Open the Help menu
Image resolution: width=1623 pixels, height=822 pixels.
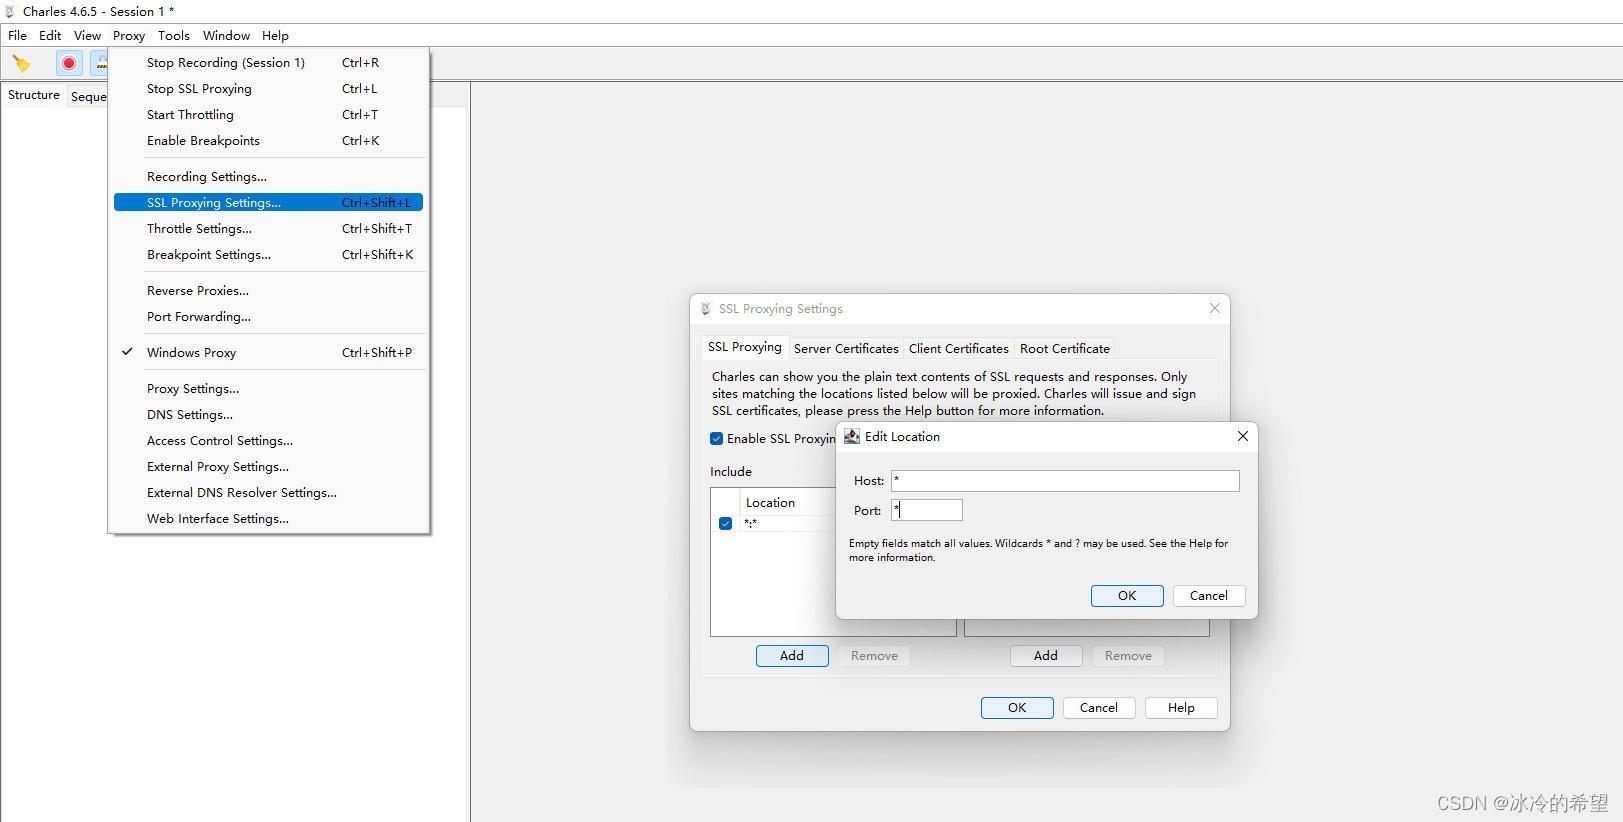pyautogui.click(x=275, y=35)
